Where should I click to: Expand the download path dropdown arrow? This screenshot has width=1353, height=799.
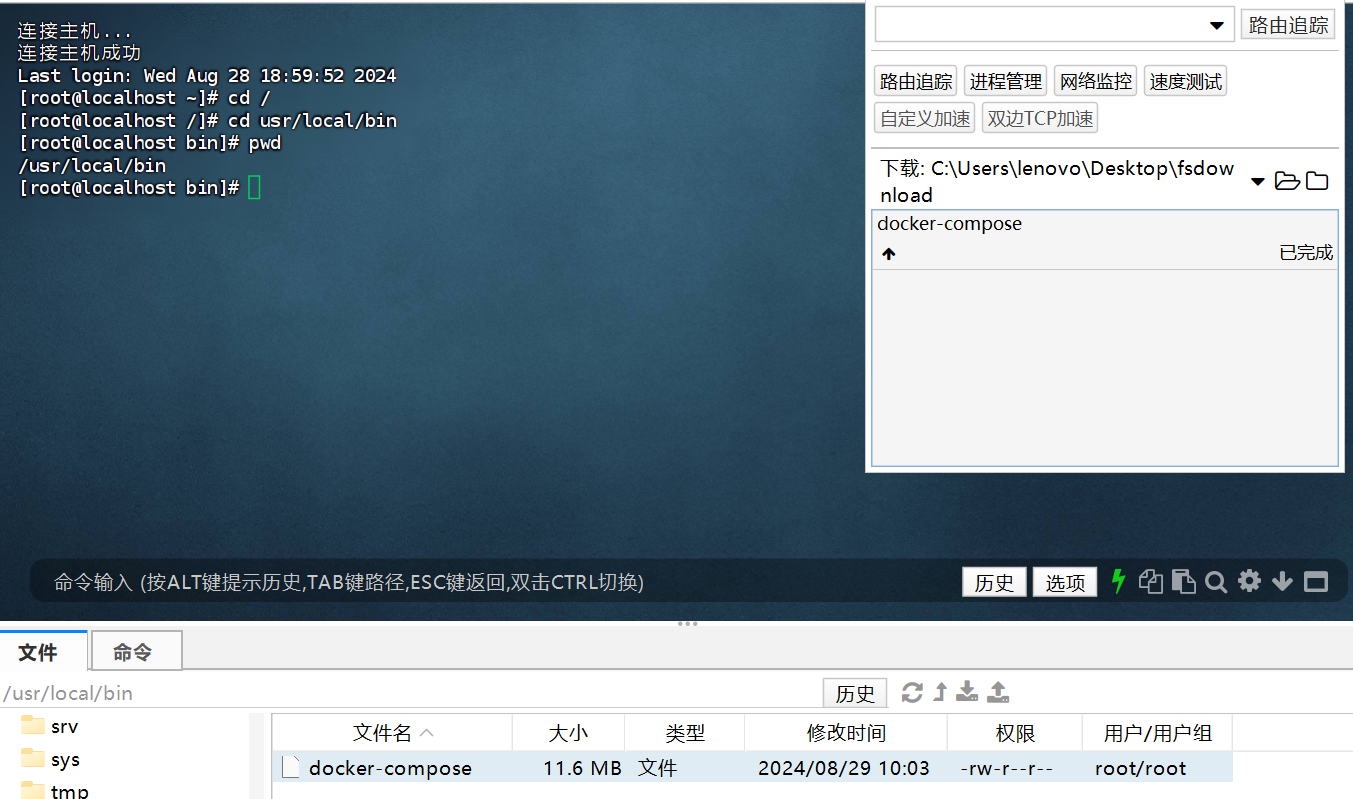click(x=1258, y=181)
